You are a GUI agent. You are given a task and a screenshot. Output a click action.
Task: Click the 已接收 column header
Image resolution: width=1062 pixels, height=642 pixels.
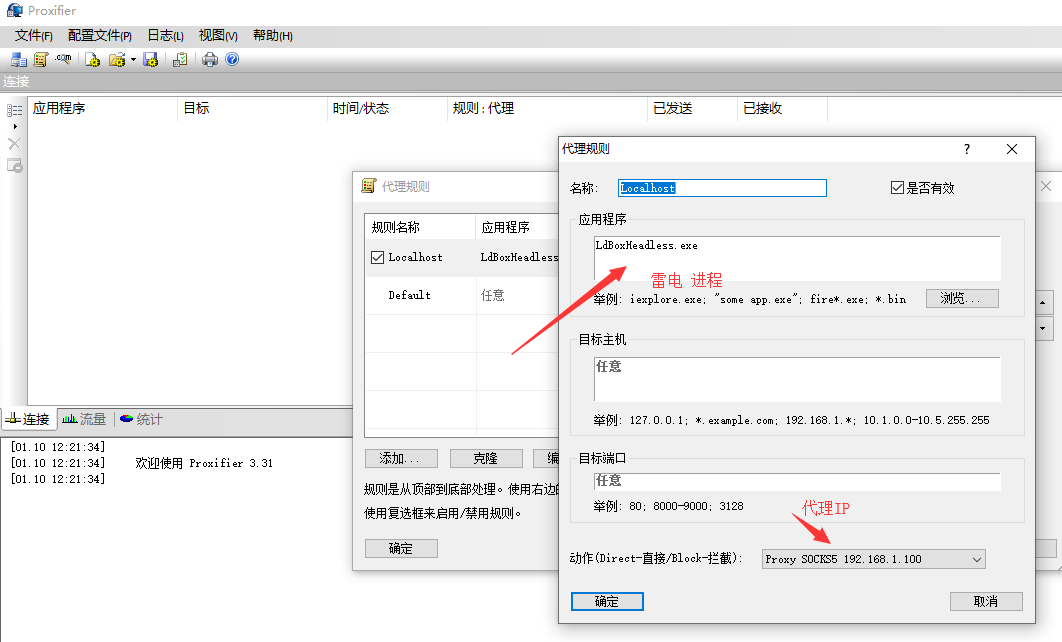pos(782,108)
